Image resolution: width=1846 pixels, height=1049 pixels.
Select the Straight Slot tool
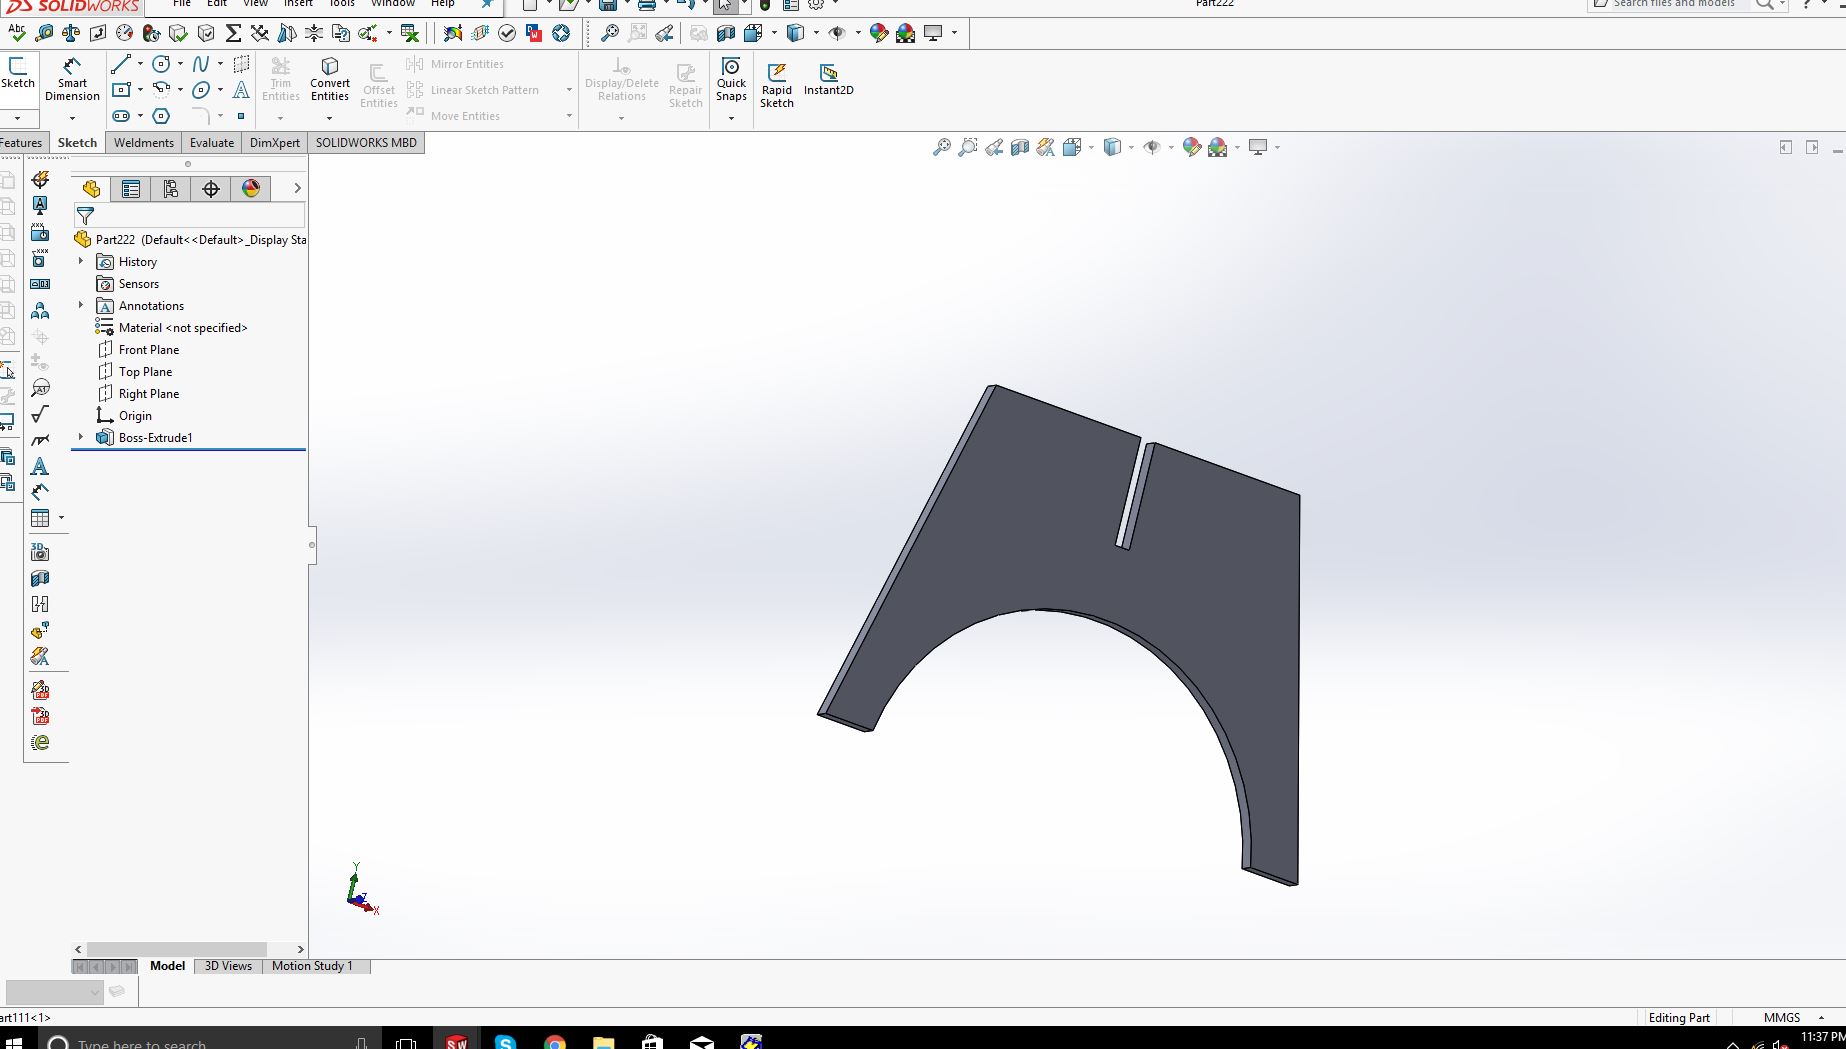coord(121,116)
